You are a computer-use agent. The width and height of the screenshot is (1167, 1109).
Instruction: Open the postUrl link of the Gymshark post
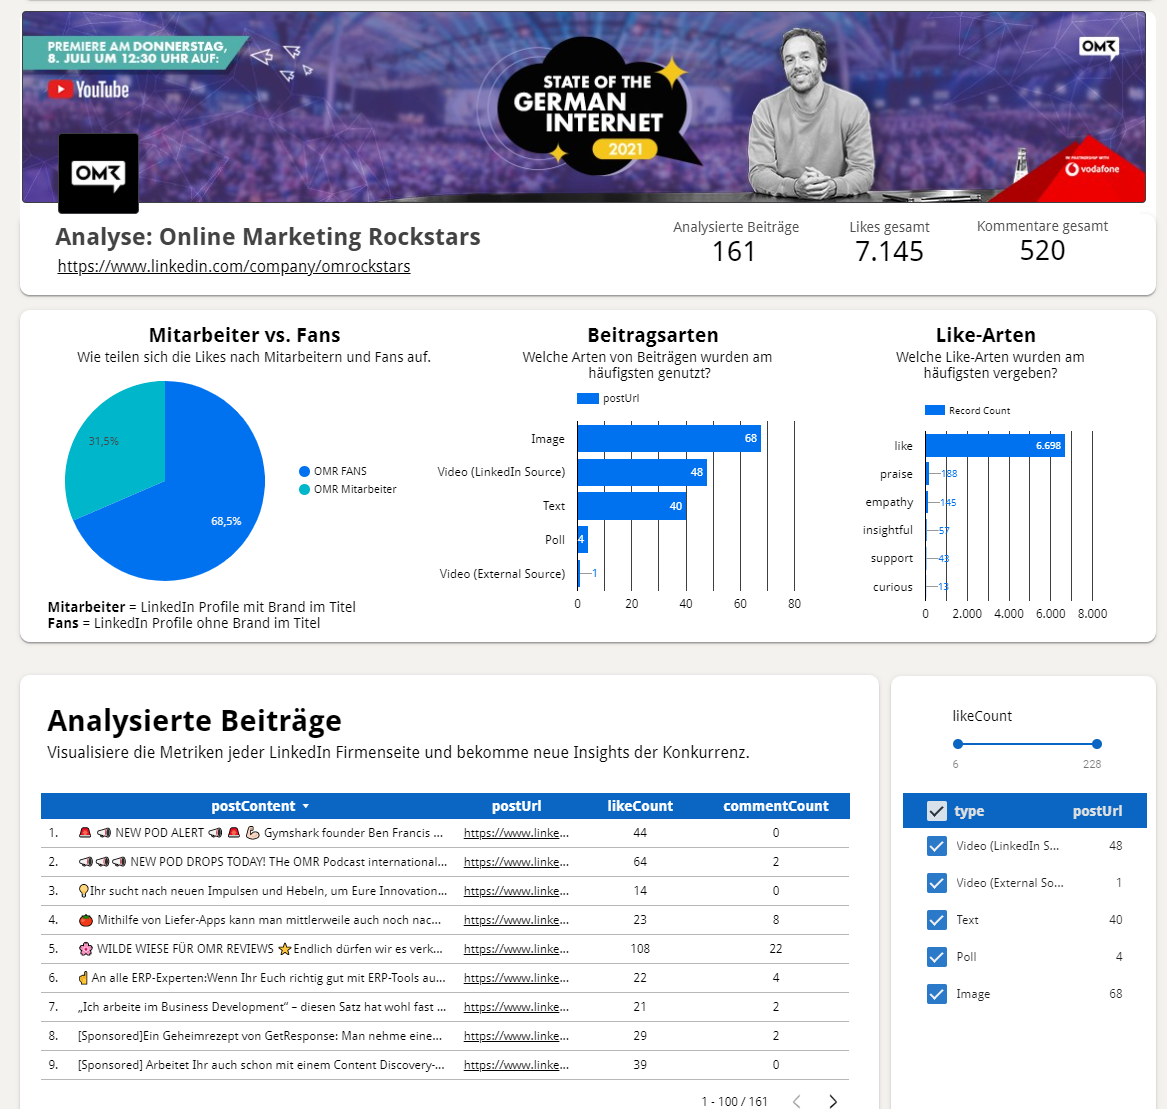(x=514, y=832)
